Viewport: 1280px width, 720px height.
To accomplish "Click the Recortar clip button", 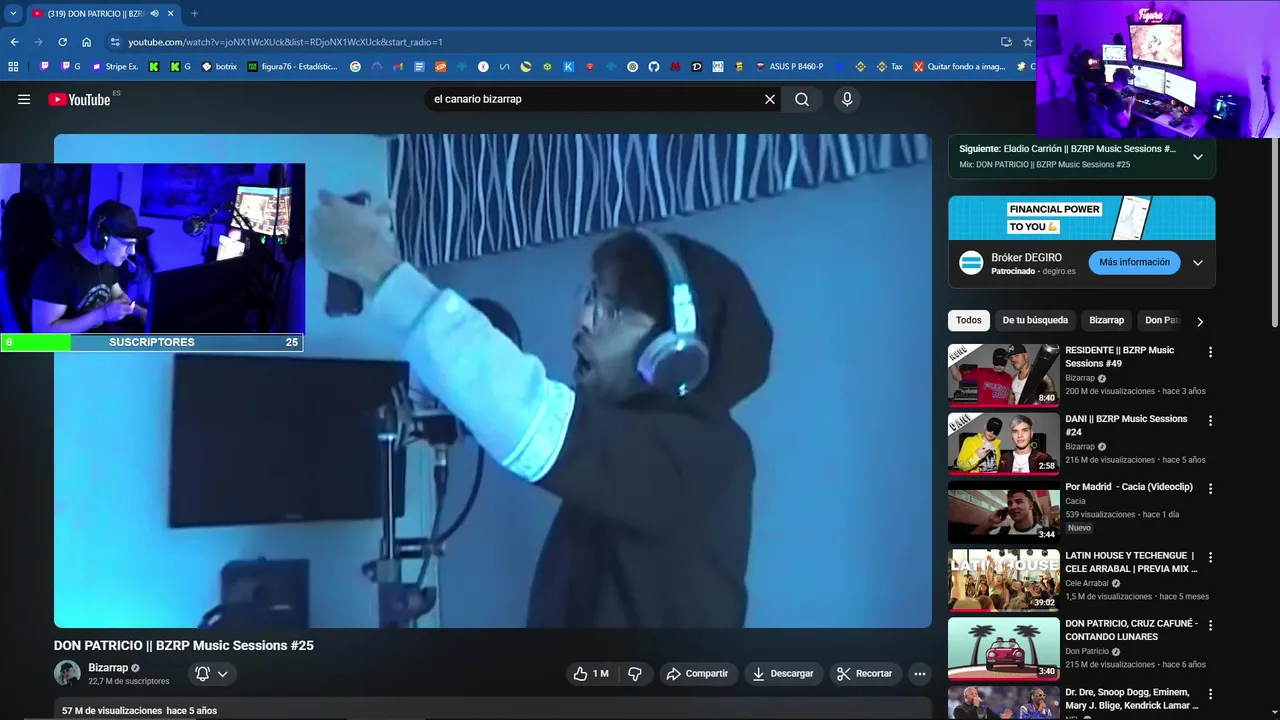I will [x=864, y=674].
